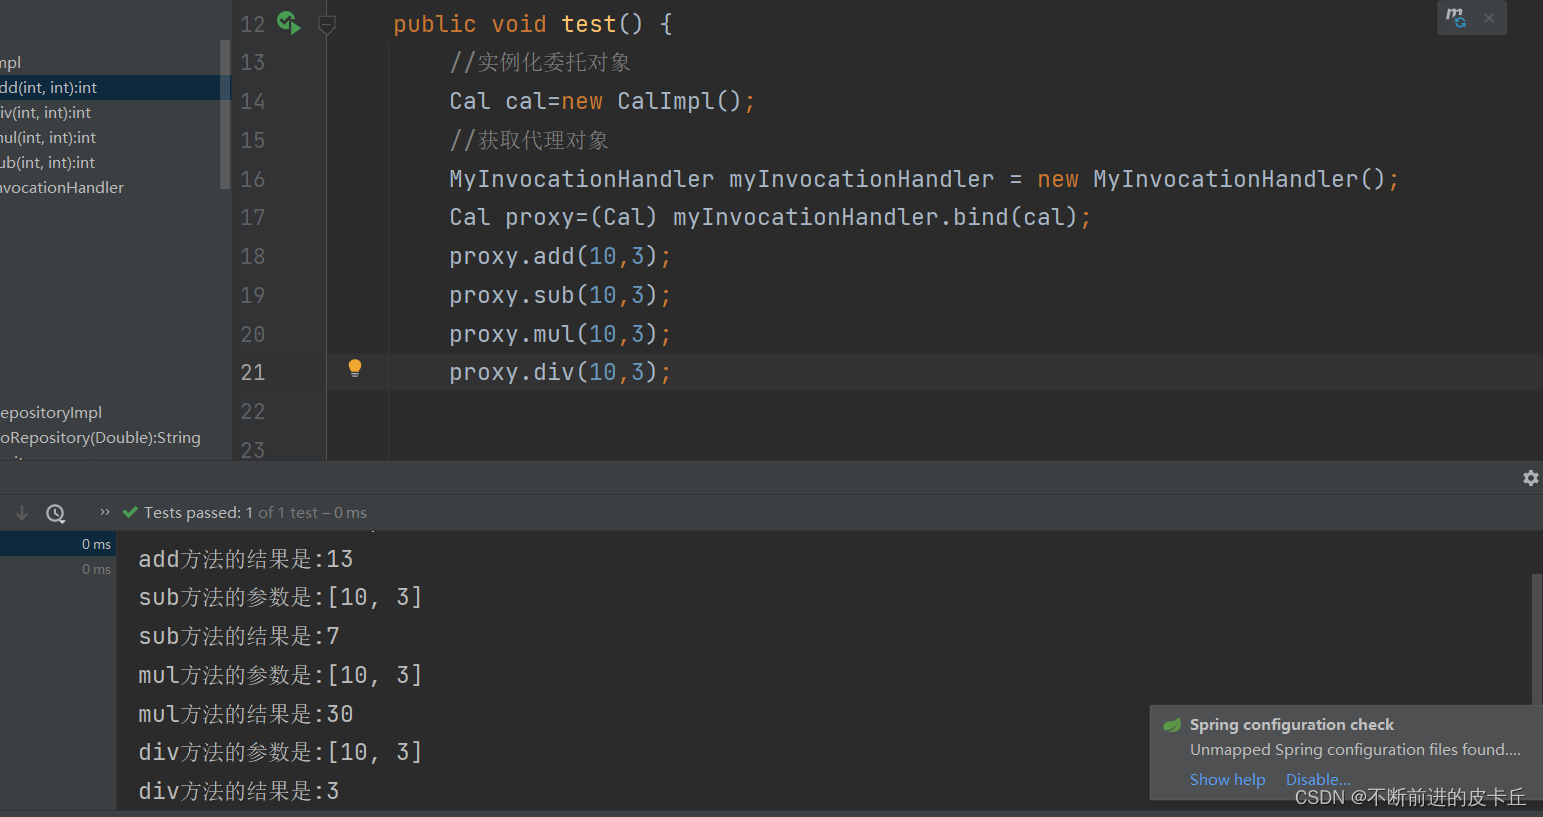Select sub(int, int):int in structure list
1543x817 pixels.
(110, 162)
